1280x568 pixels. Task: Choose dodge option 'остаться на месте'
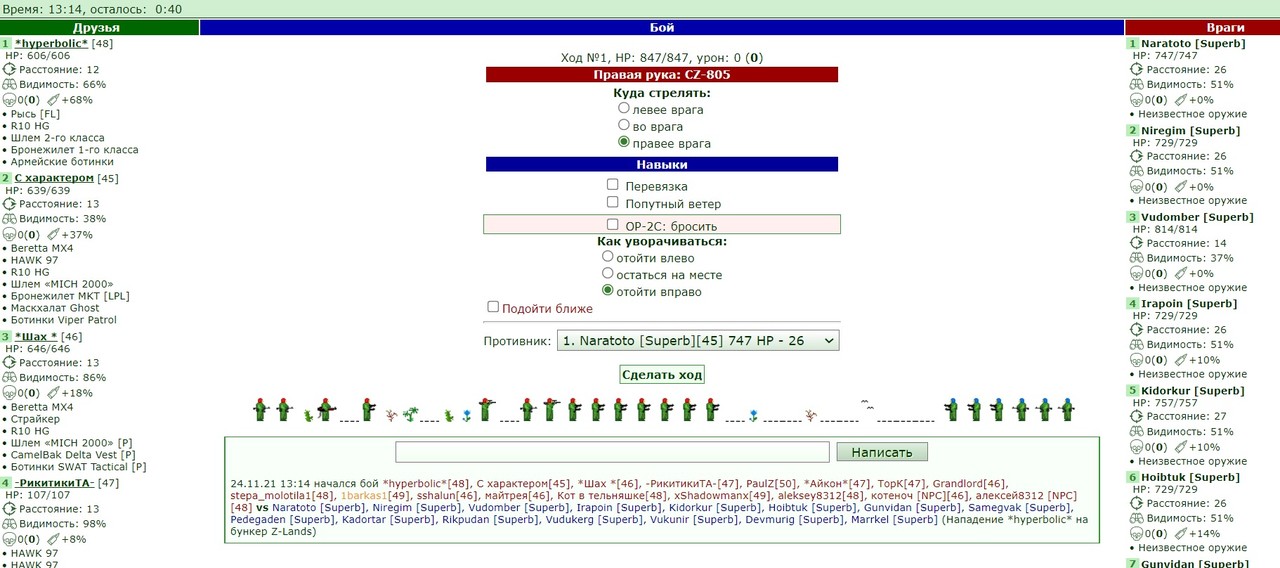(608, 273)
